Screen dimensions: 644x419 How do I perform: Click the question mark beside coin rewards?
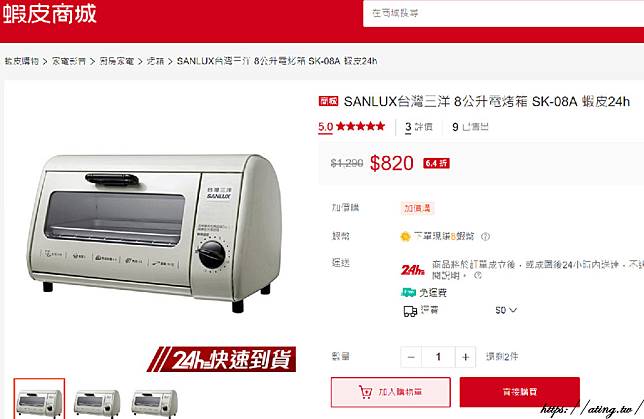pyautogui.click(x=485, y=237)
